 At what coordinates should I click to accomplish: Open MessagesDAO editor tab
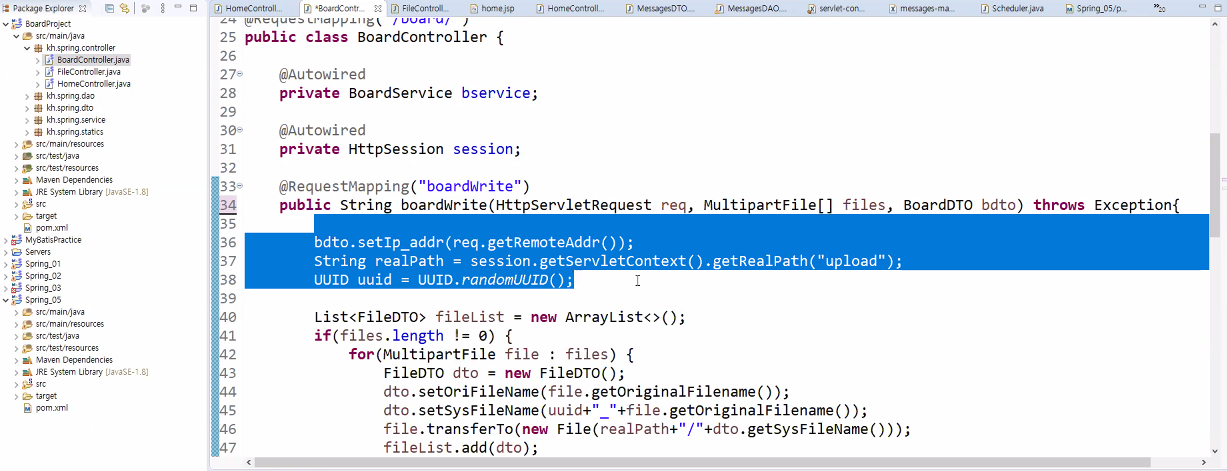point(750,8)
